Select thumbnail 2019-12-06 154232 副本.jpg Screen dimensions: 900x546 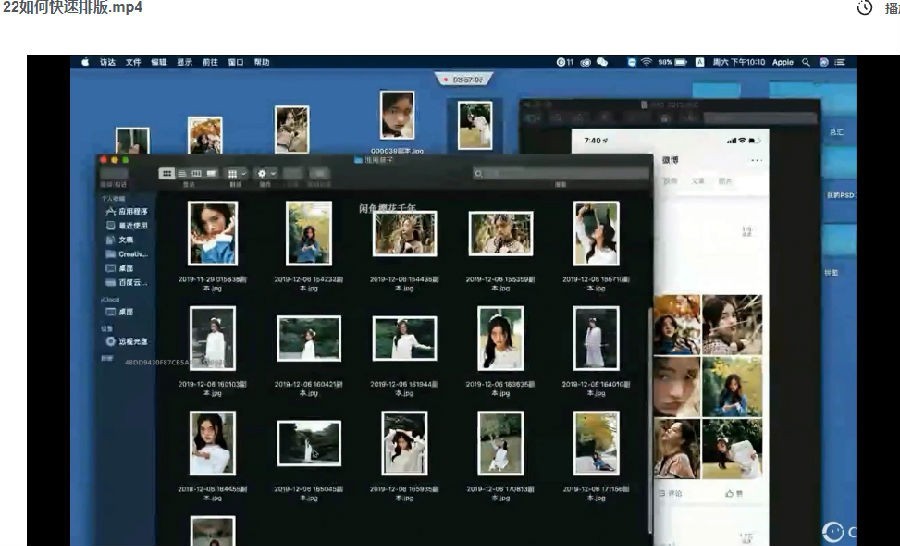click(x=309, y=233)
